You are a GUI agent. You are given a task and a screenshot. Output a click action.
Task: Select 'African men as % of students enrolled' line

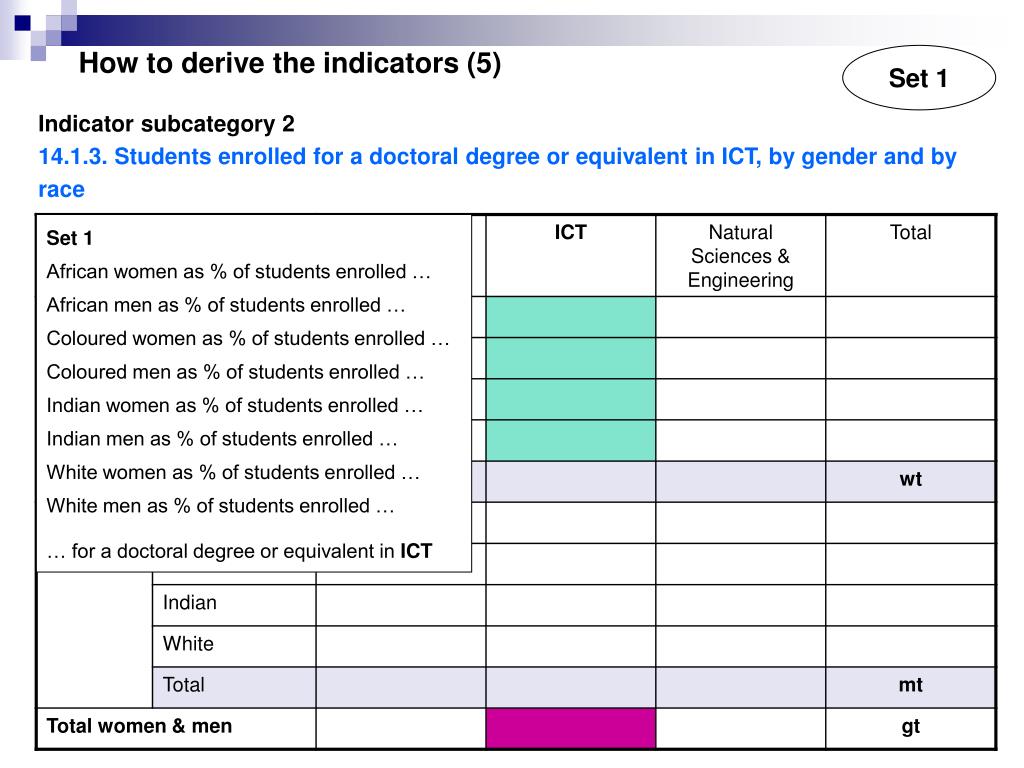226,305
